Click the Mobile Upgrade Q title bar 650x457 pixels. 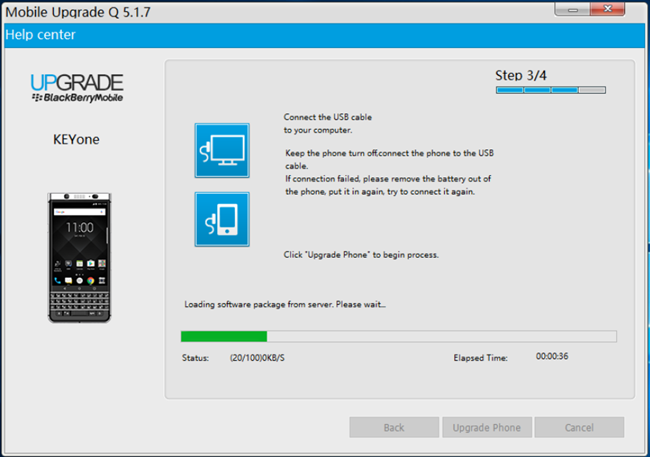[x=250, y=10]
